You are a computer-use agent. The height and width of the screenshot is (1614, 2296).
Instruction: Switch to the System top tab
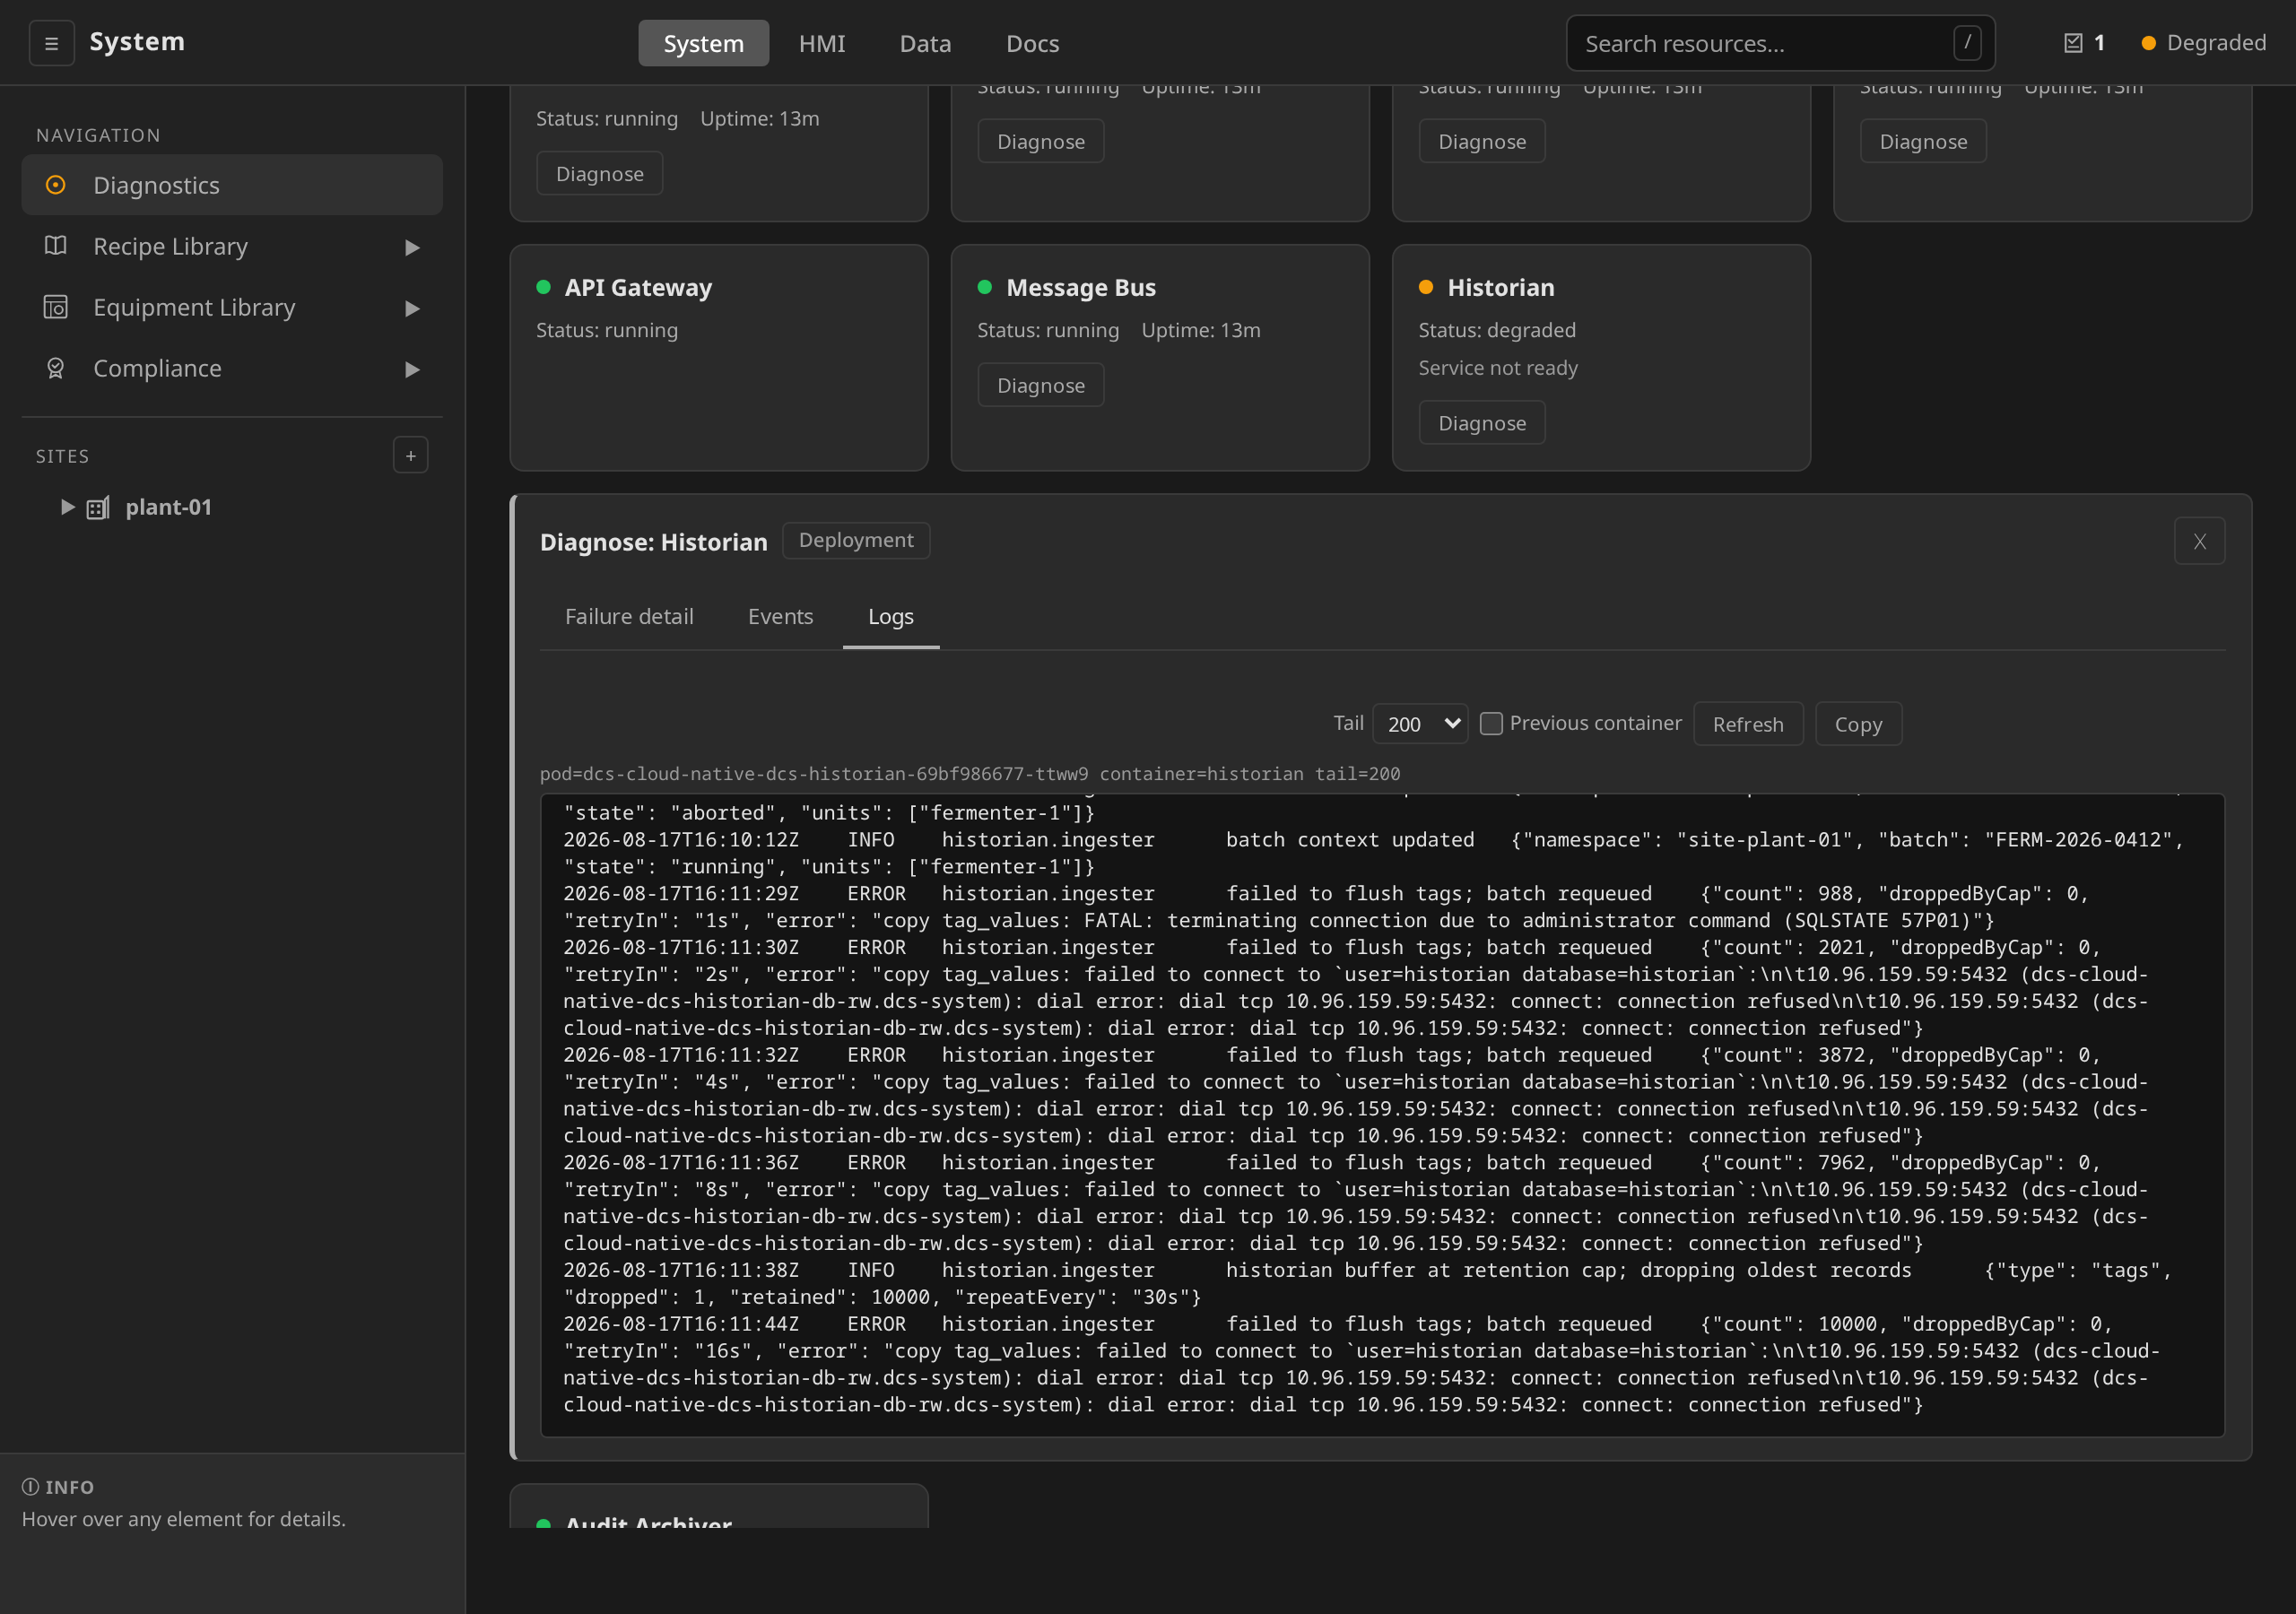tap(704, 43)
